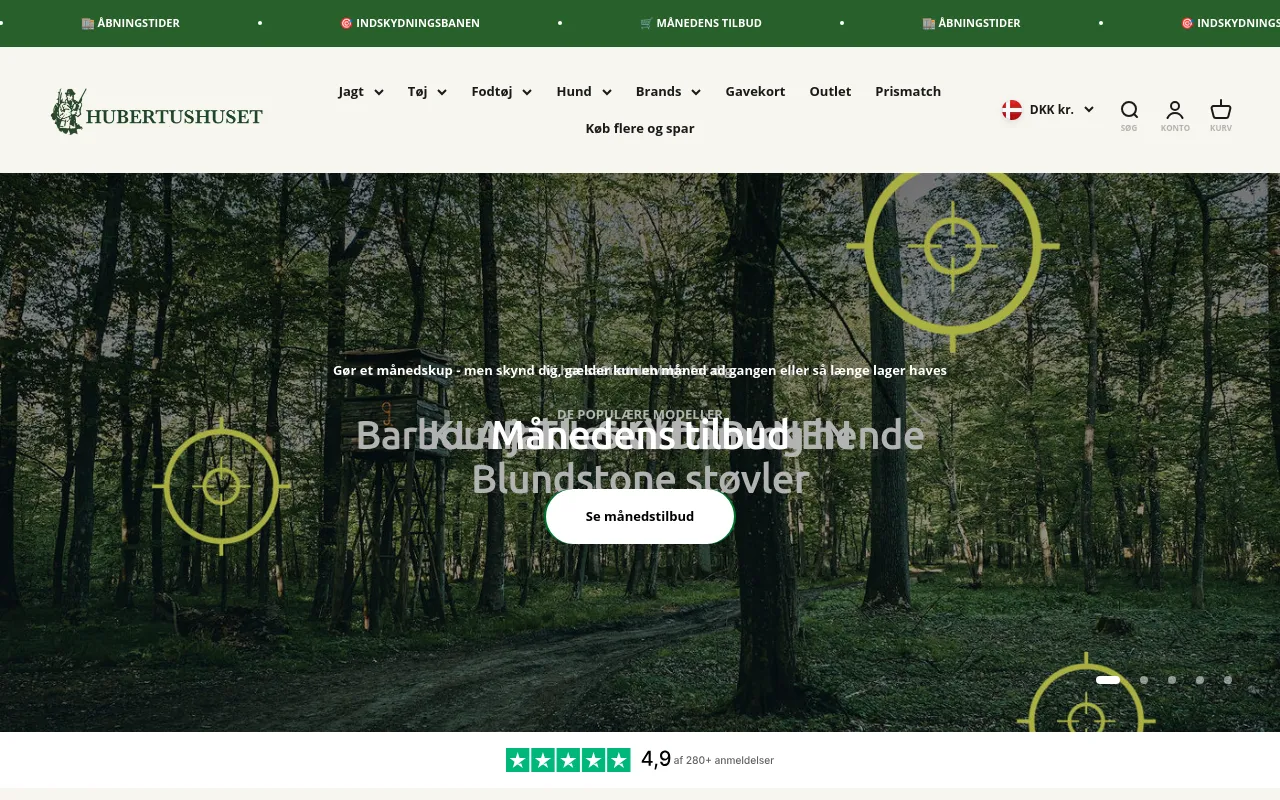Select the last carousel indicator dot
This screenshot has height=800, width=1280.
(x=1227, y=679)
